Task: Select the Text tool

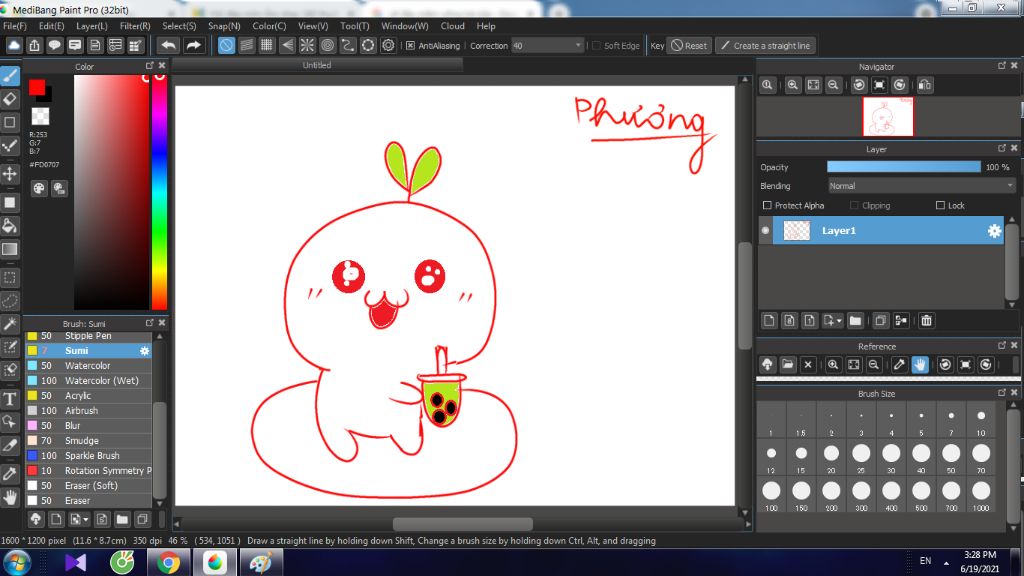Action: (10, 399)
